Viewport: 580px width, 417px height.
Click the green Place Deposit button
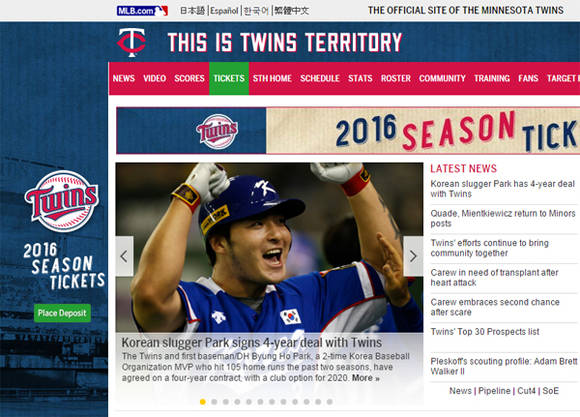[62, 313]
